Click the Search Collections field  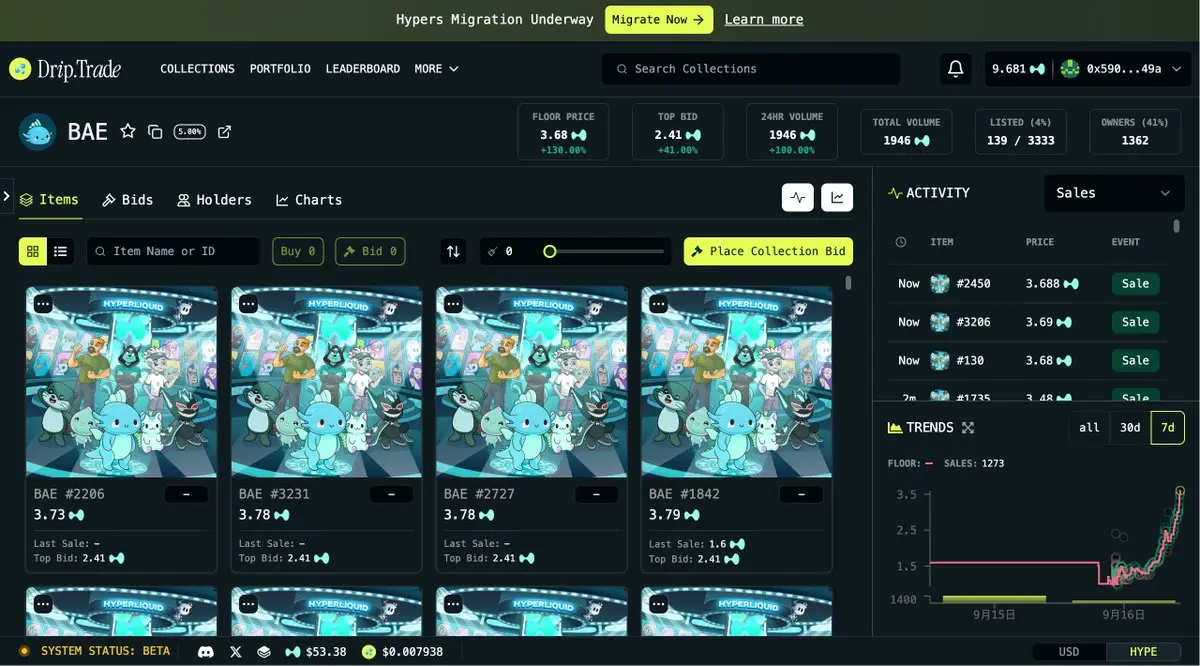click(x=751, y=69)
